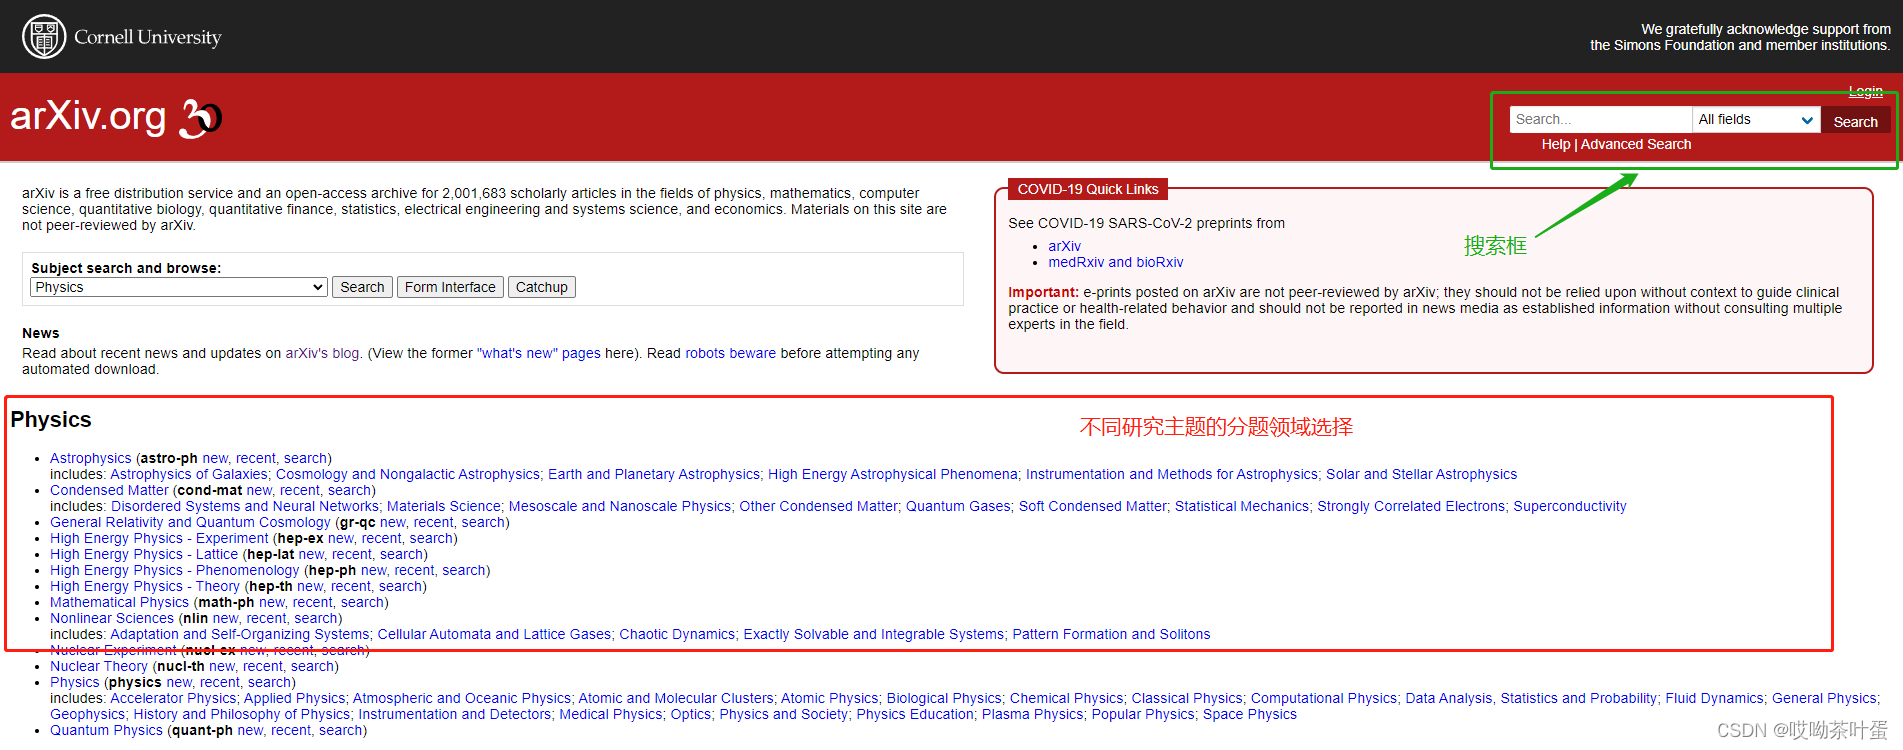
Task: Open Quantum Gases link
Action: (x=958, y=506)
